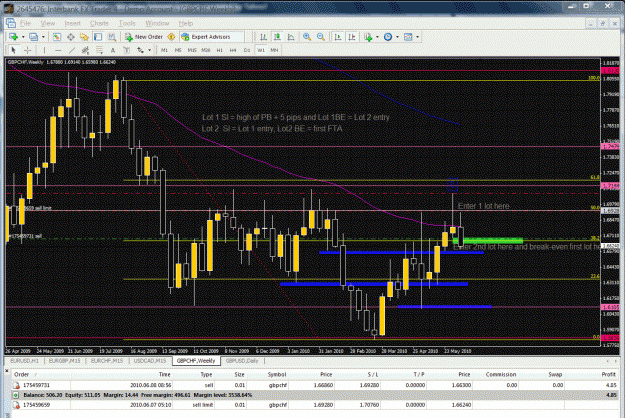Switch chart to Bar Chart mode
The image size is (625, 418).
tap(263, 37)
